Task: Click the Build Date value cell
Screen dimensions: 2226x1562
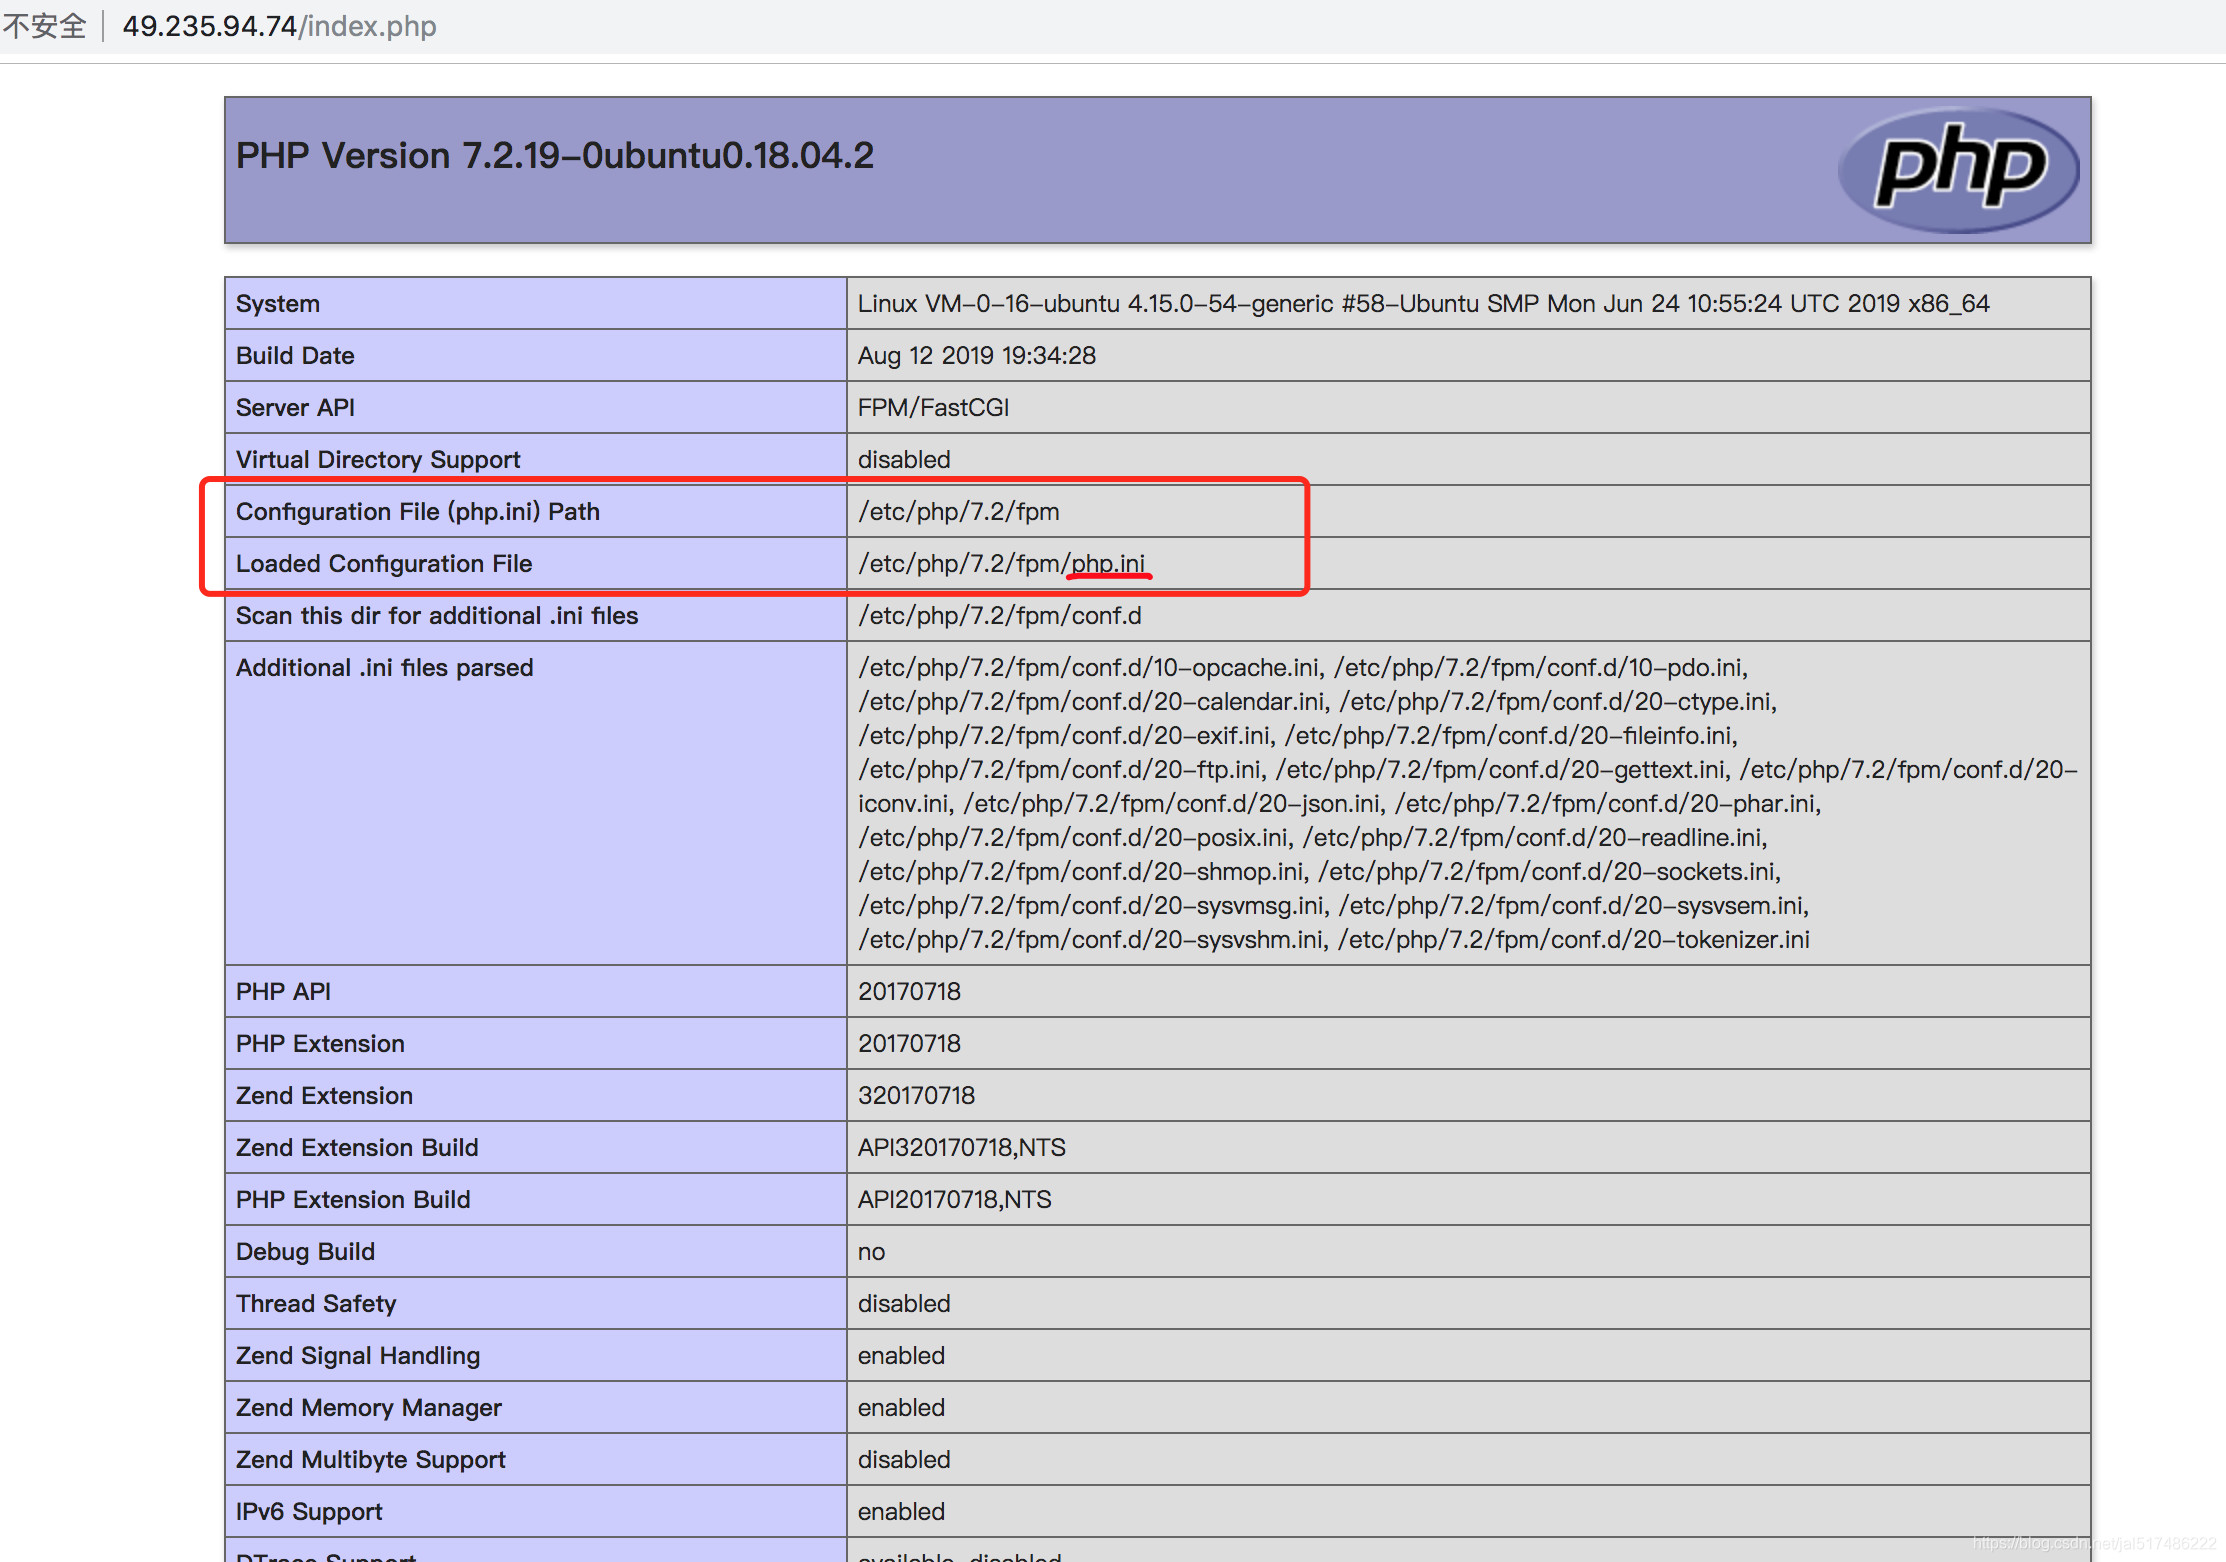Action: point(976,356)
